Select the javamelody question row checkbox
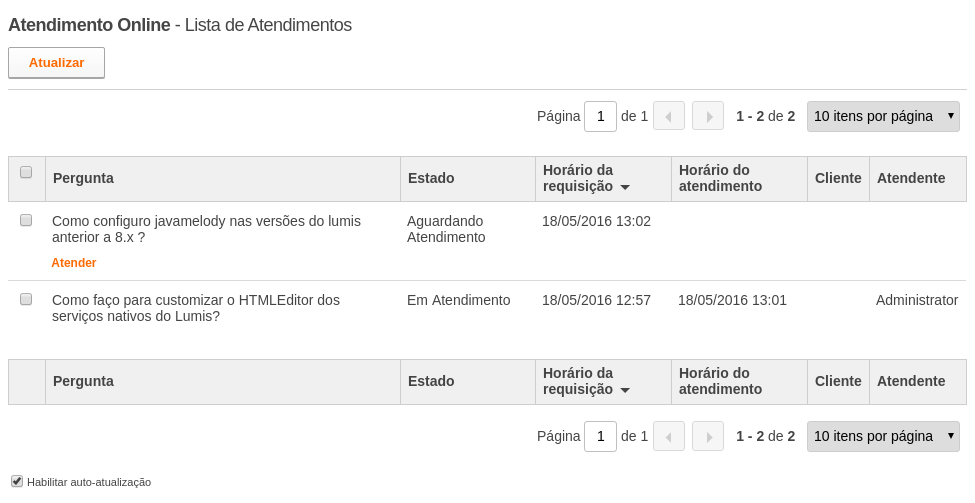 point(26,220)
